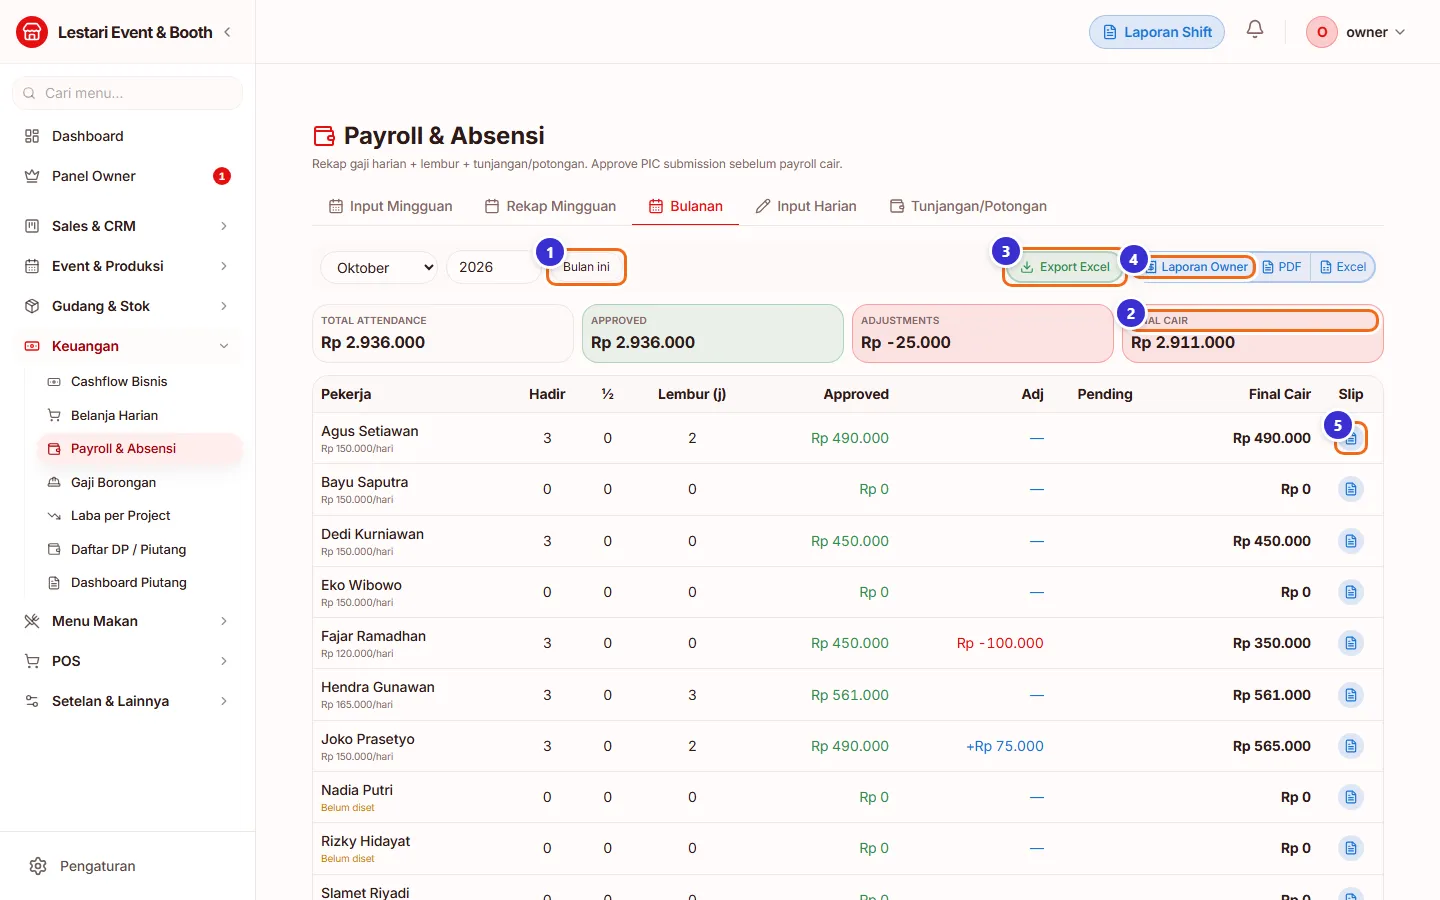
Task: Expand the Gudang & Stok menu
Action: tap(128, 306)
